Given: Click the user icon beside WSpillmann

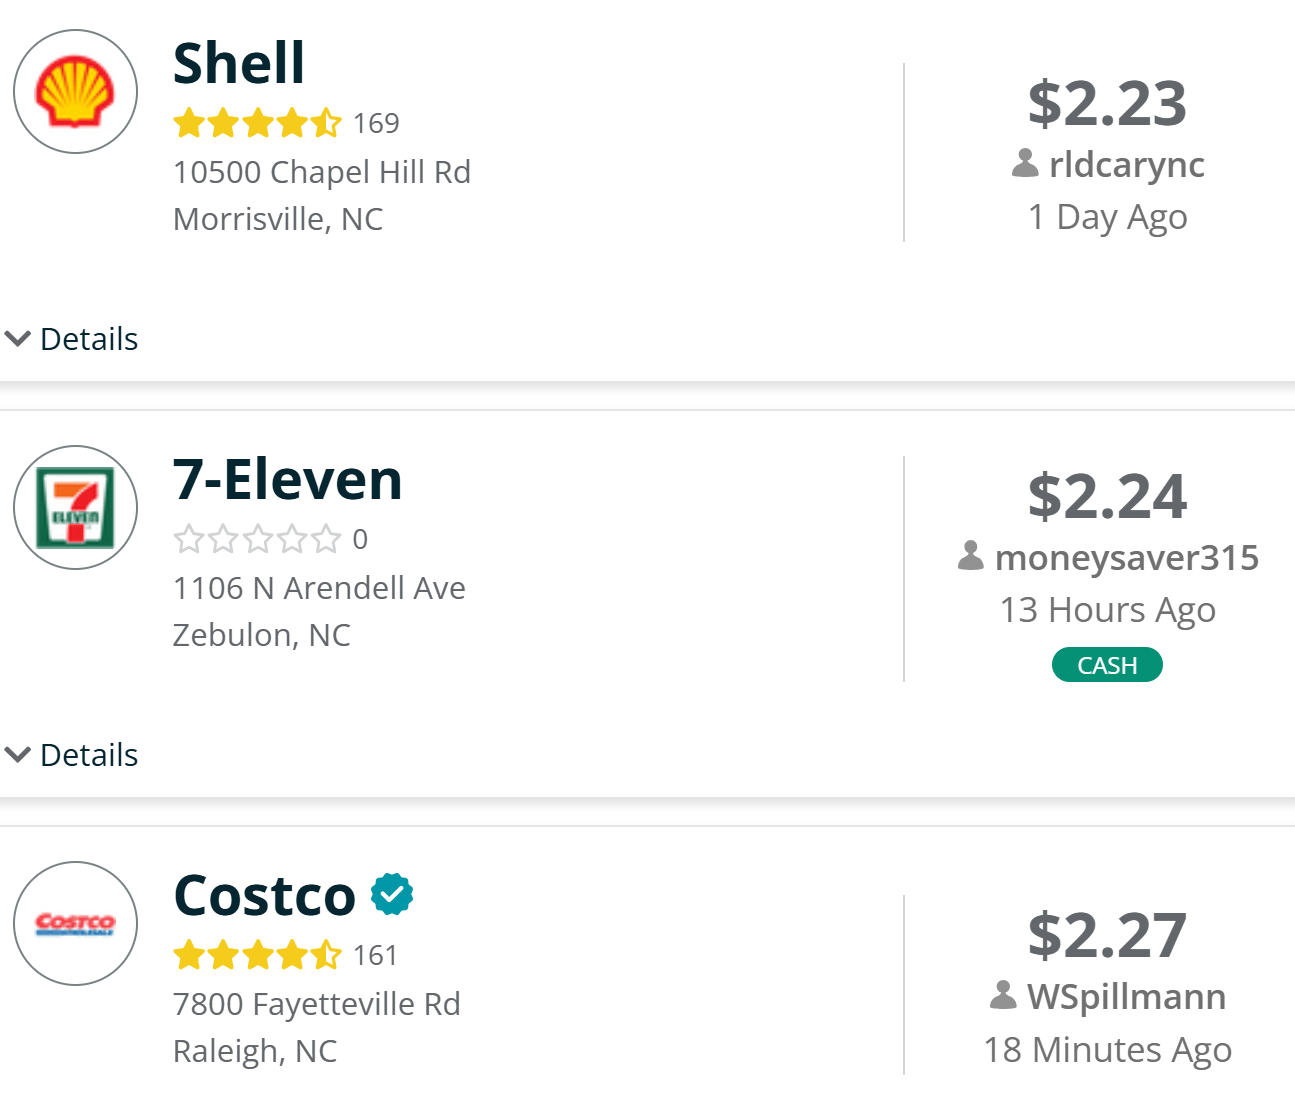Looking at the screenshot, I should 1003,996.
